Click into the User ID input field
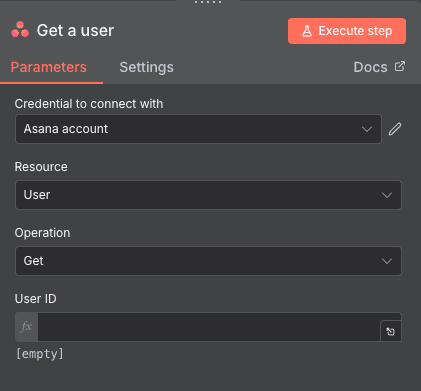The width and height of the screenshot is (421, 391). [x=209, y=327]
